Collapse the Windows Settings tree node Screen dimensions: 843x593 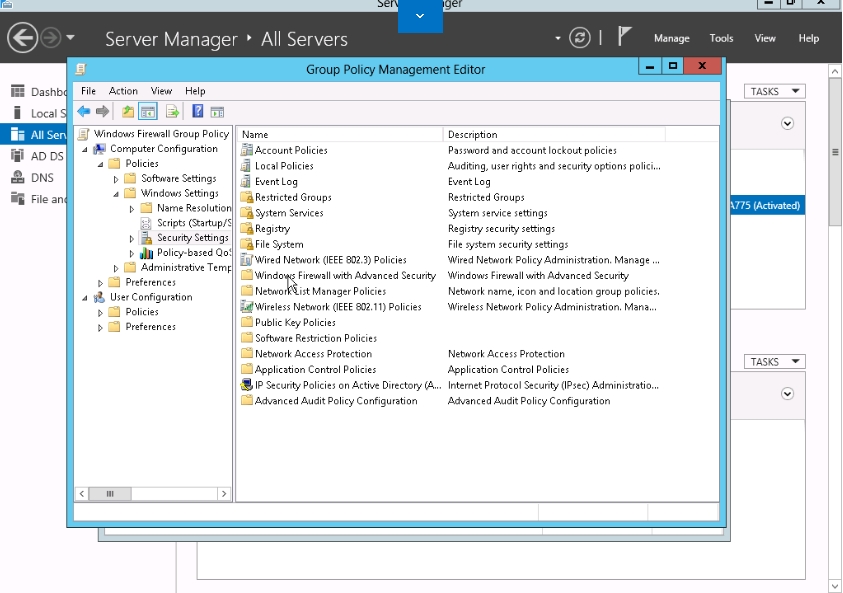point(116,194)
